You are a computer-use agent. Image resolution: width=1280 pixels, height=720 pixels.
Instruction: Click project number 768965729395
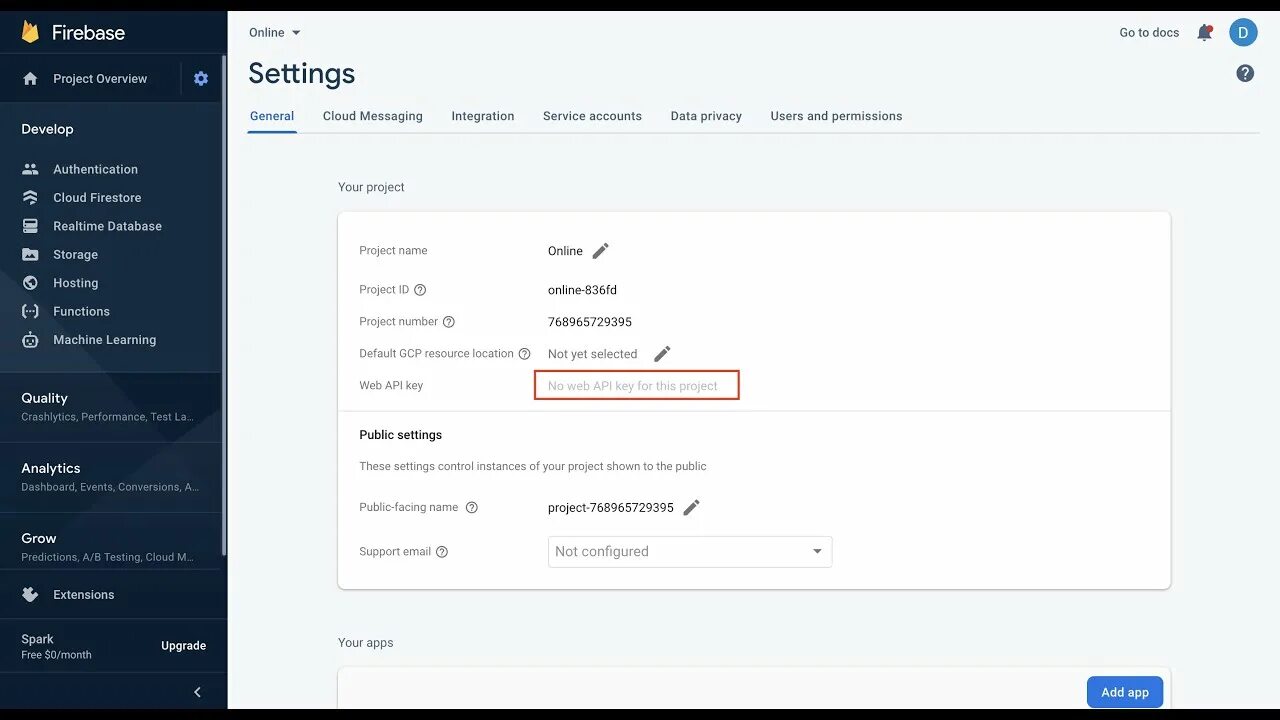coord(590,322)
